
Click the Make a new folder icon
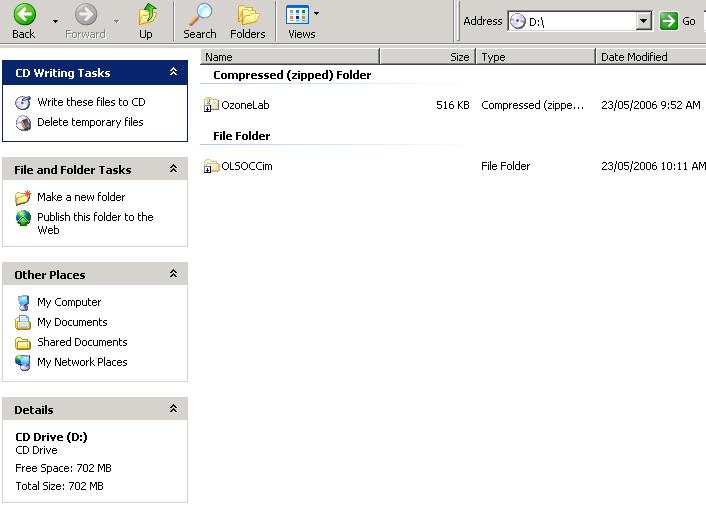23,197
